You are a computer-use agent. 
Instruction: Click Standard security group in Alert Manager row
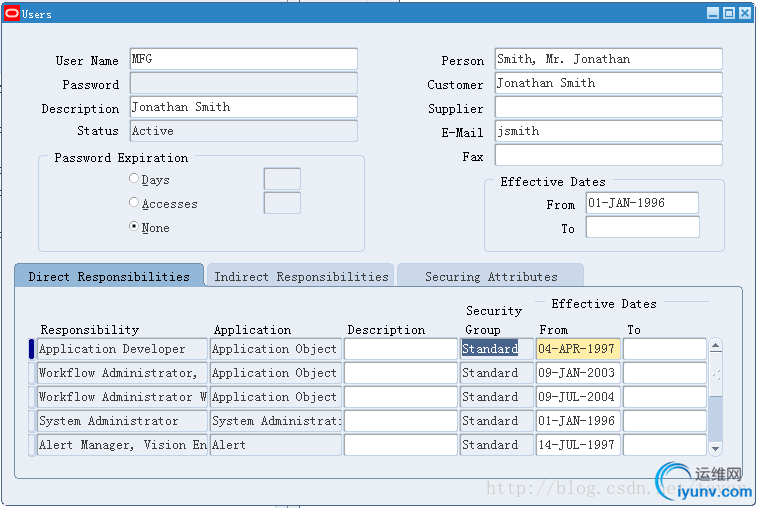pos(496,445)
